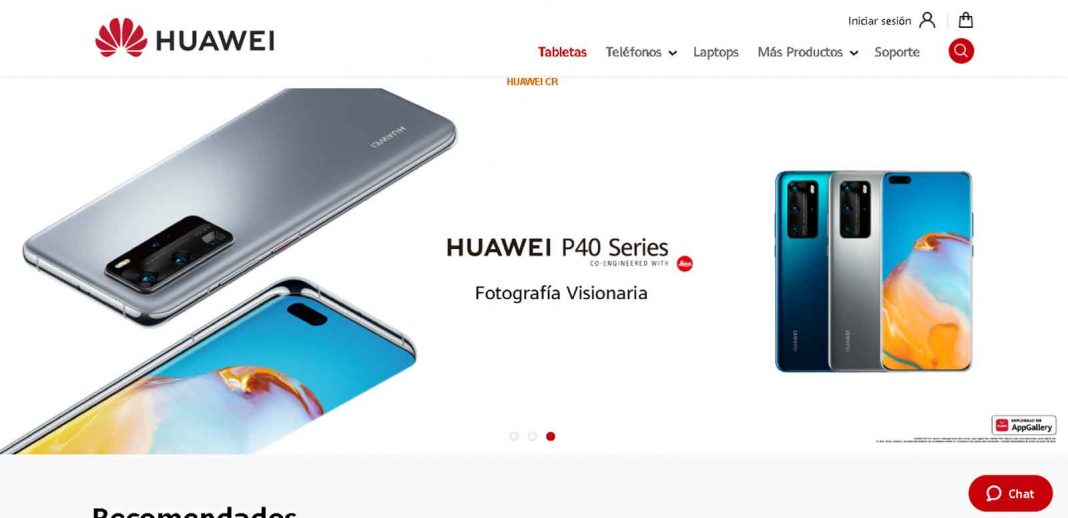Screen dimensions: 1068x518
Task: Select the first carousel slide dot
Action: [514, 436]
